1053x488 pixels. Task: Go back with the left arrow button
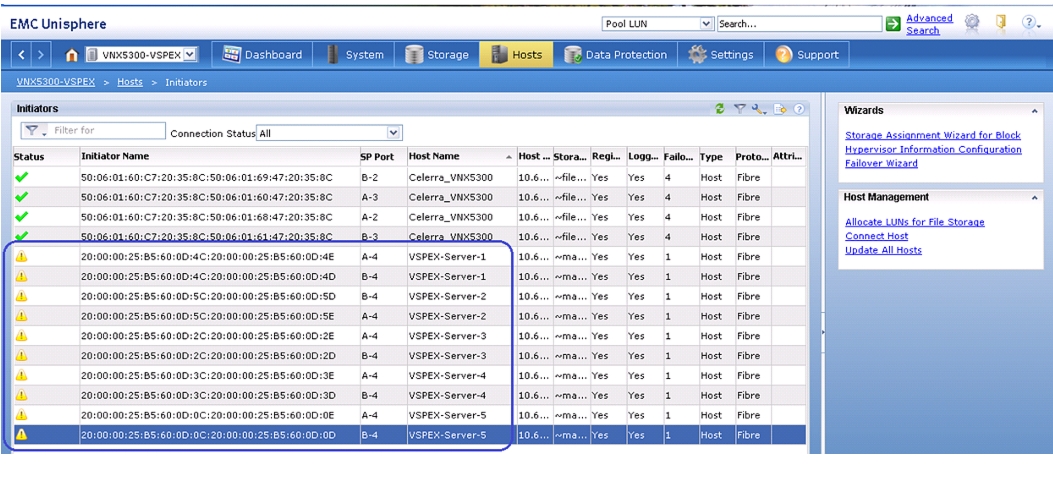click(22, 55)
